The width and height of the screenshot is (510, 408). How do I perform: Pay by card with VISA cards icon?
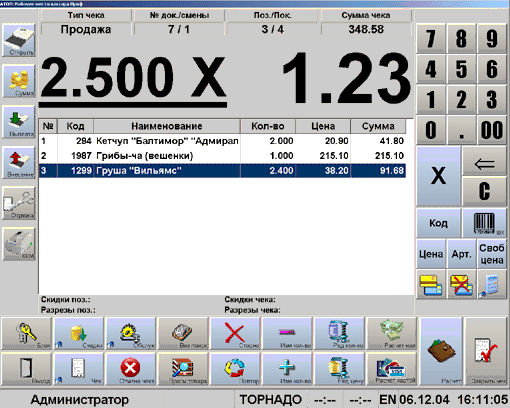point(391,369)
